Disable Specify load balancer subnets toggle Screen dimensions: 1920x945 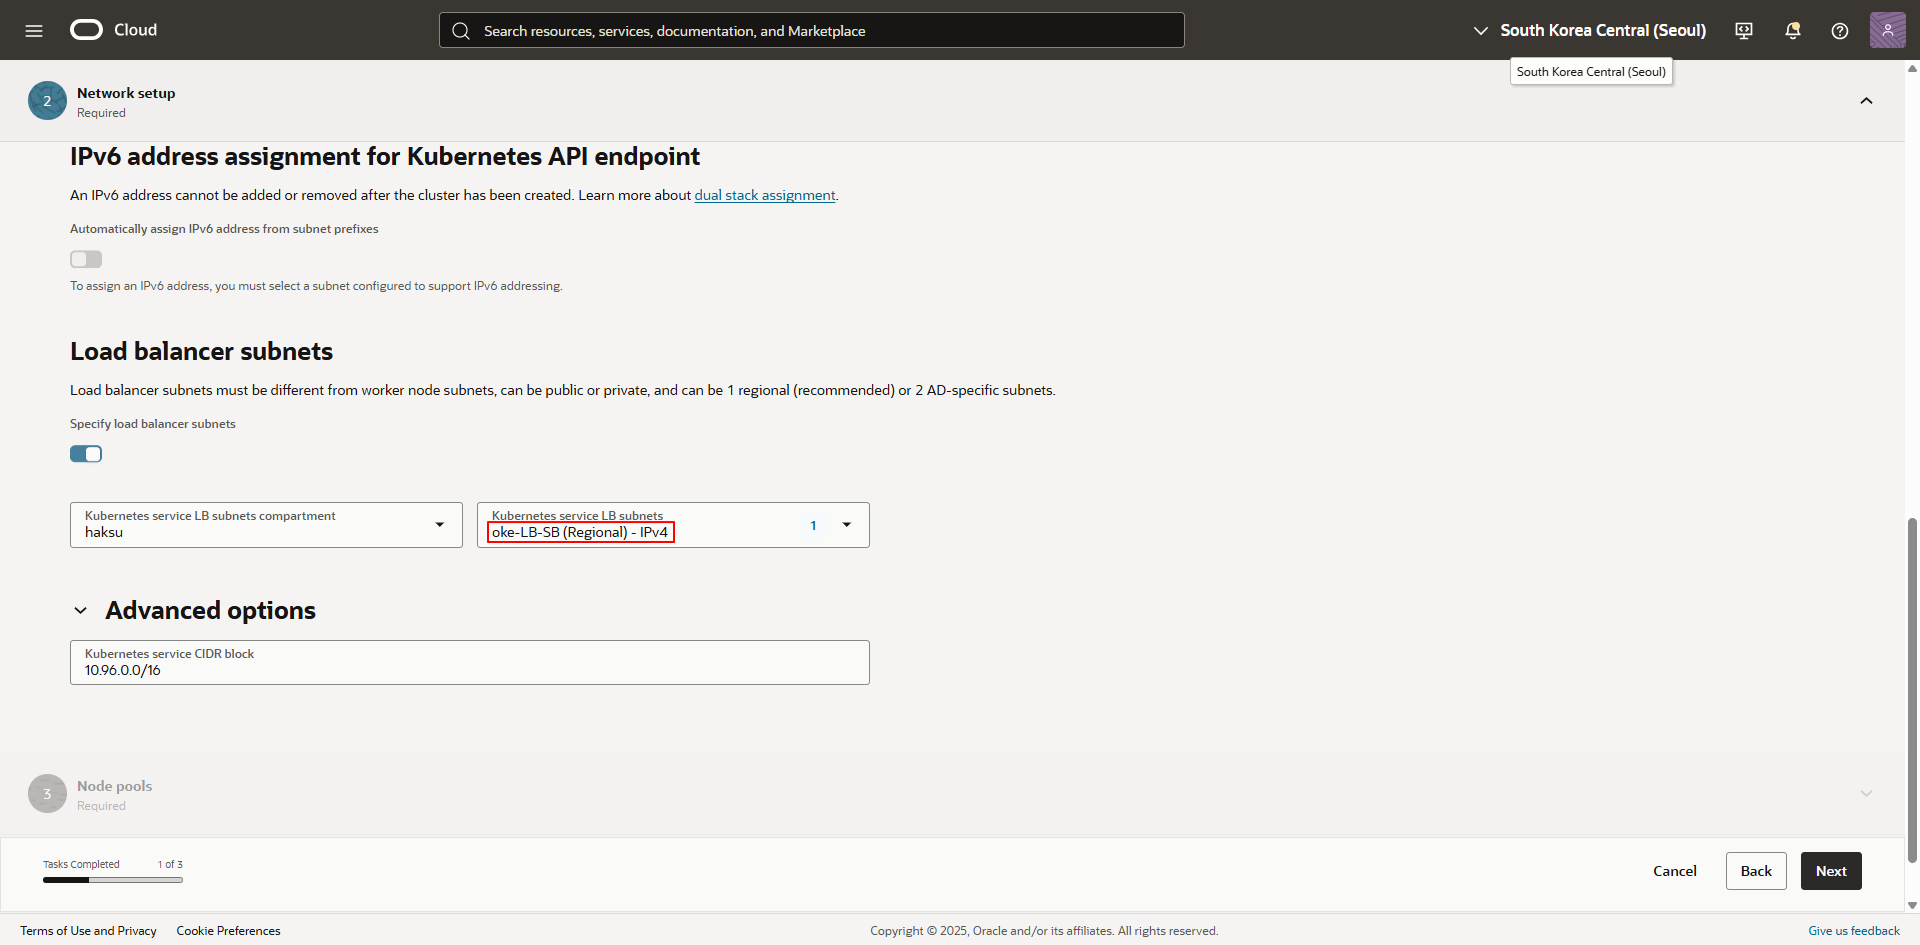[86, 454]
